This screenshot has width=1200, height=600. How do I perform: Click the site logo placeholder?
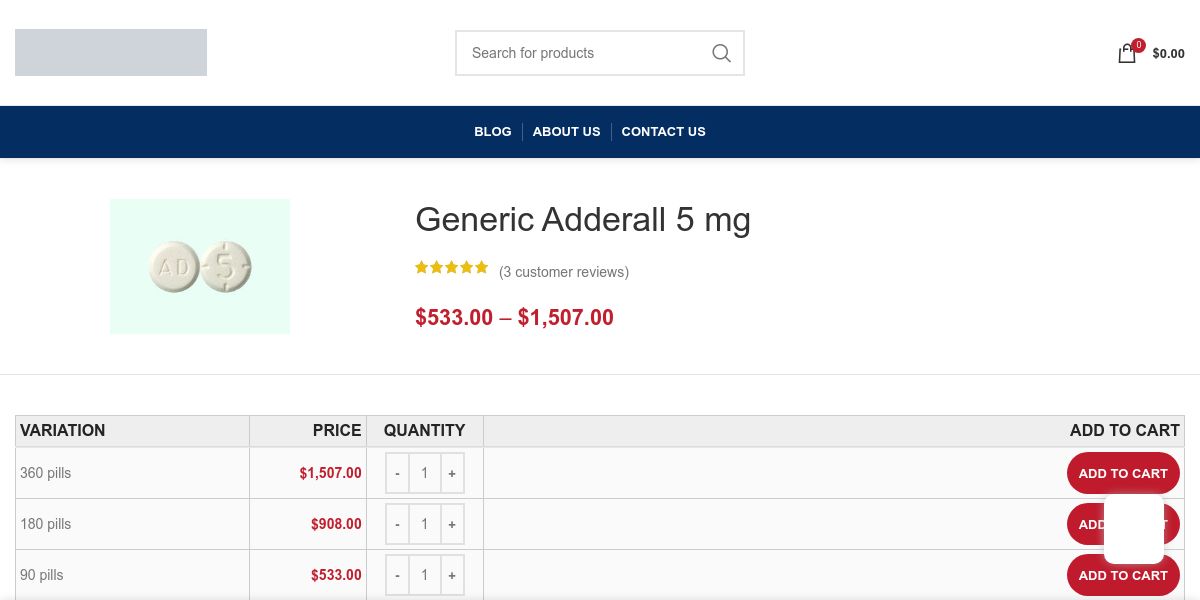pyautogui.click(x=111, y=52)
